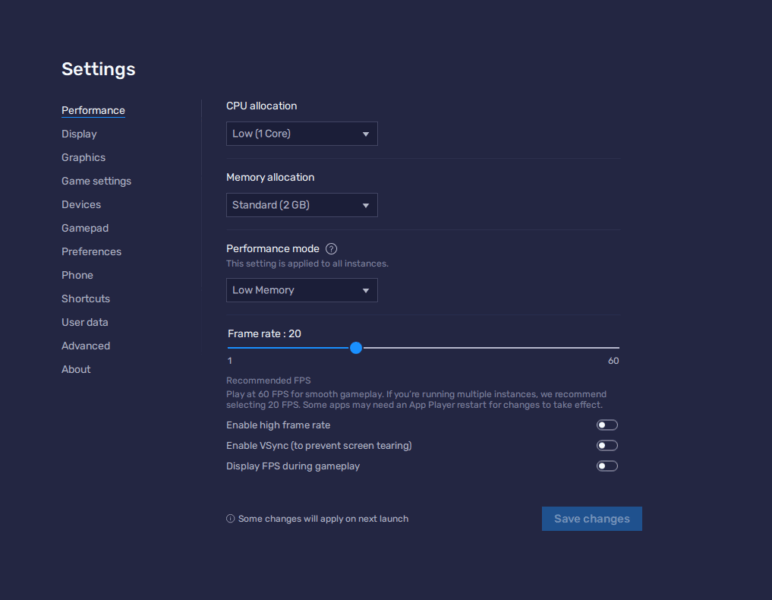Image resolution: width=772 pixels, height=600 pixels.
Task: Click the Frame rate slider handle
Action: [x=356, y=348]
